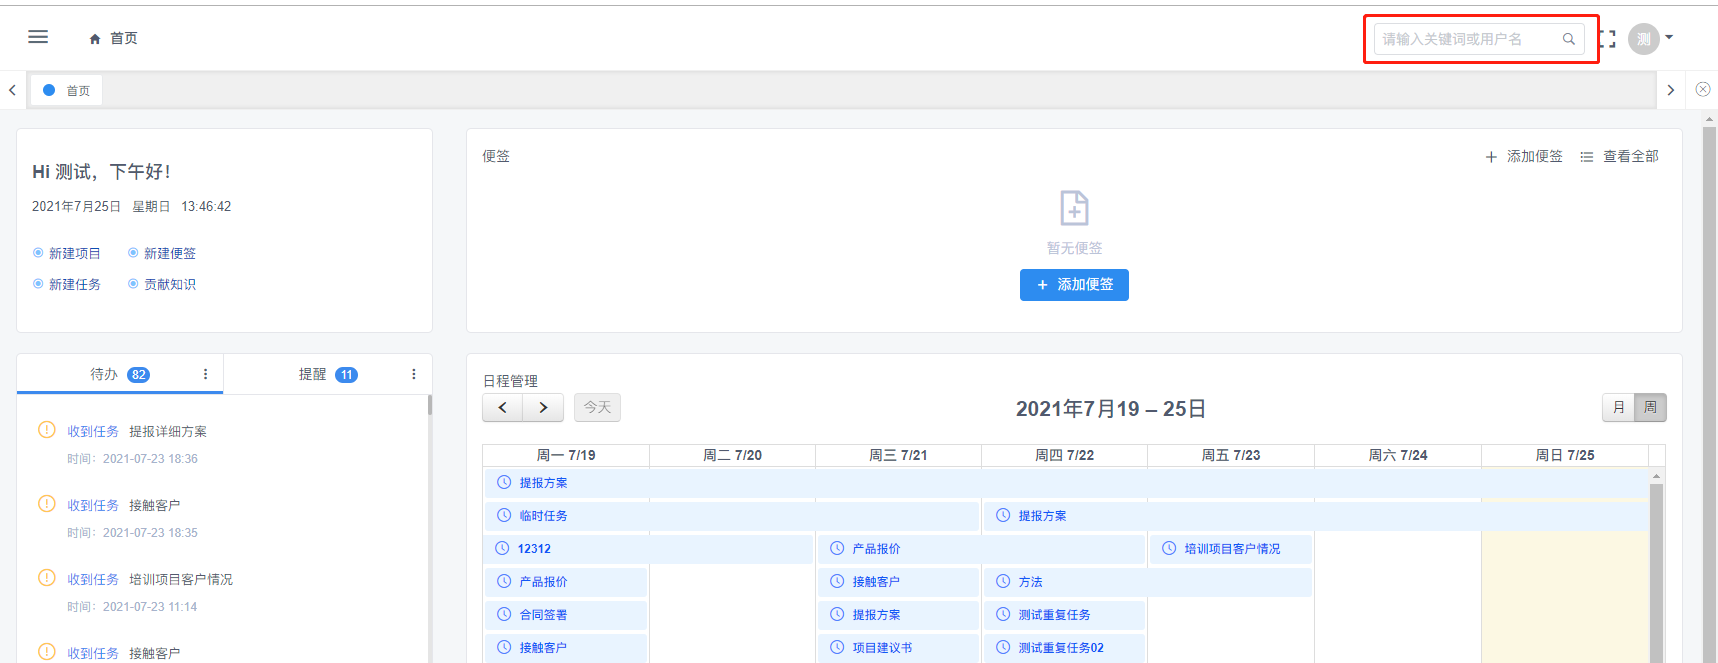Open the 收到任务 培训项目客户情况 item
Image resolution: width=1718 pixels, height=663 pixels.
click(150, 579)
